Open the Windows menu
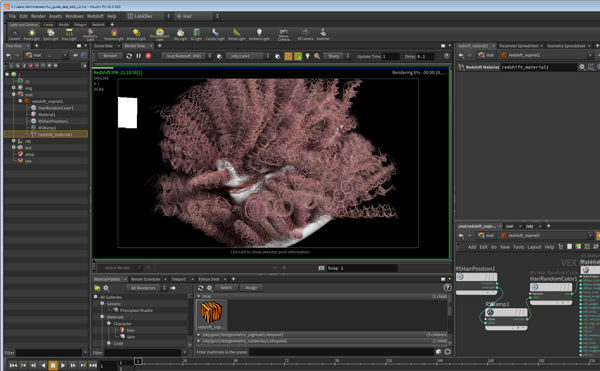This screenshot has width=600, height=371. 74,16
